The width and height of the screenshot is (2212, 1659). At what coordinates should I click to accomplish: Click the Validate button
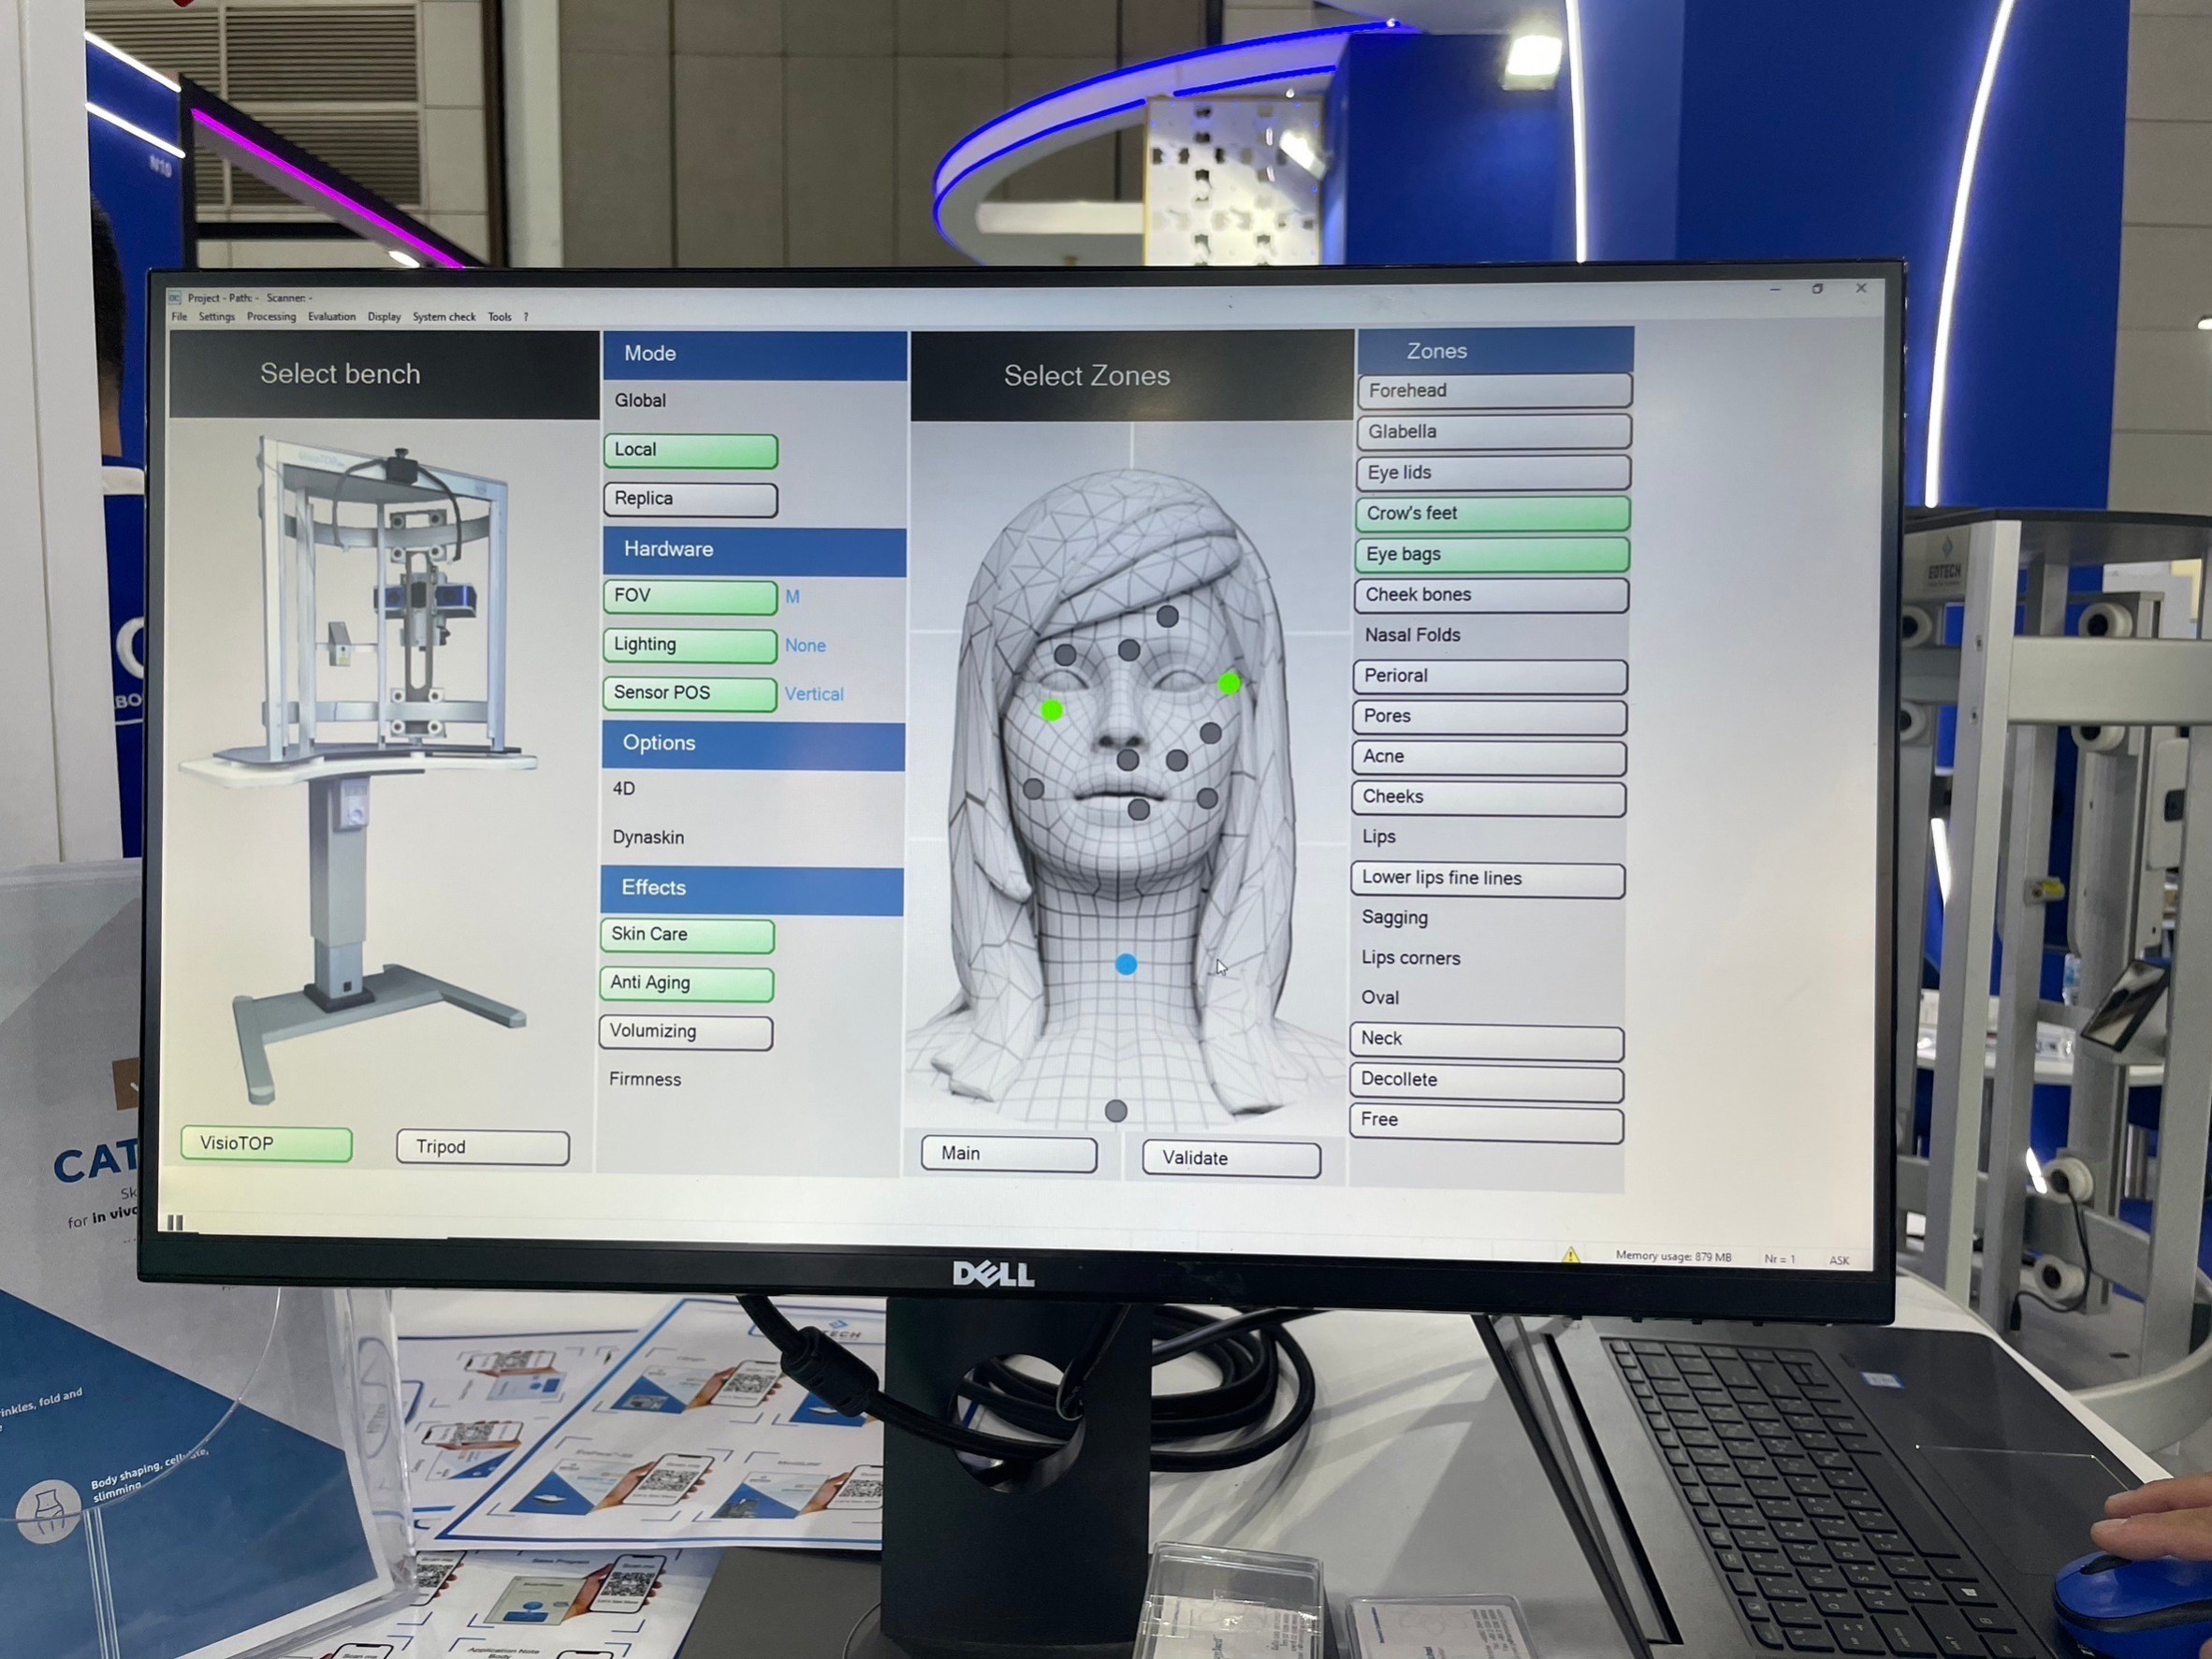1231,1158
